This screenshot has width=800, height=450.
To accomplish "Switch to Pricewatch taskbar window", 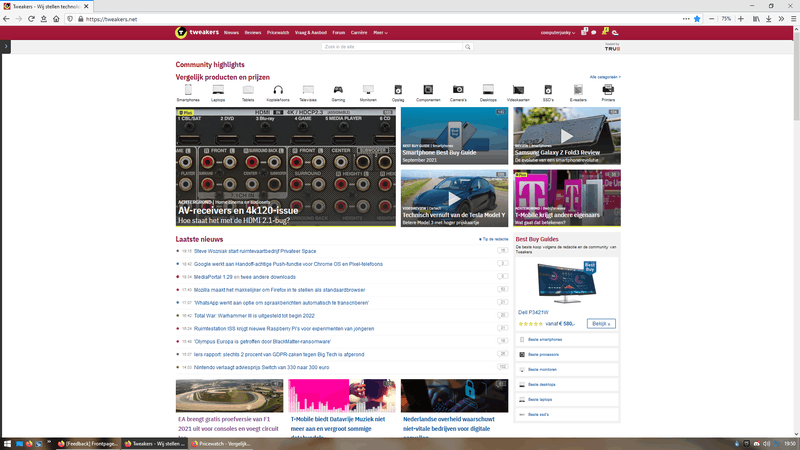I will point(221,444).
